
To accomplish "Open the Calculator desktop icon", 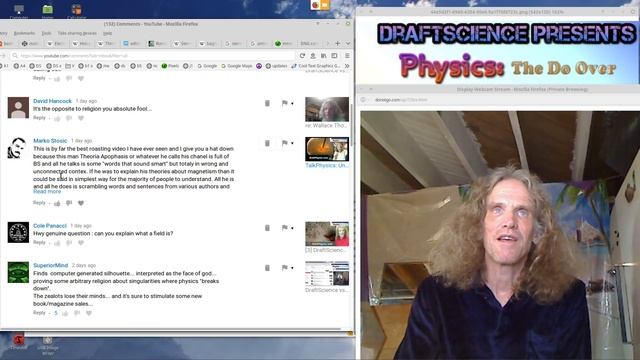I will click(x=76, y=11).
